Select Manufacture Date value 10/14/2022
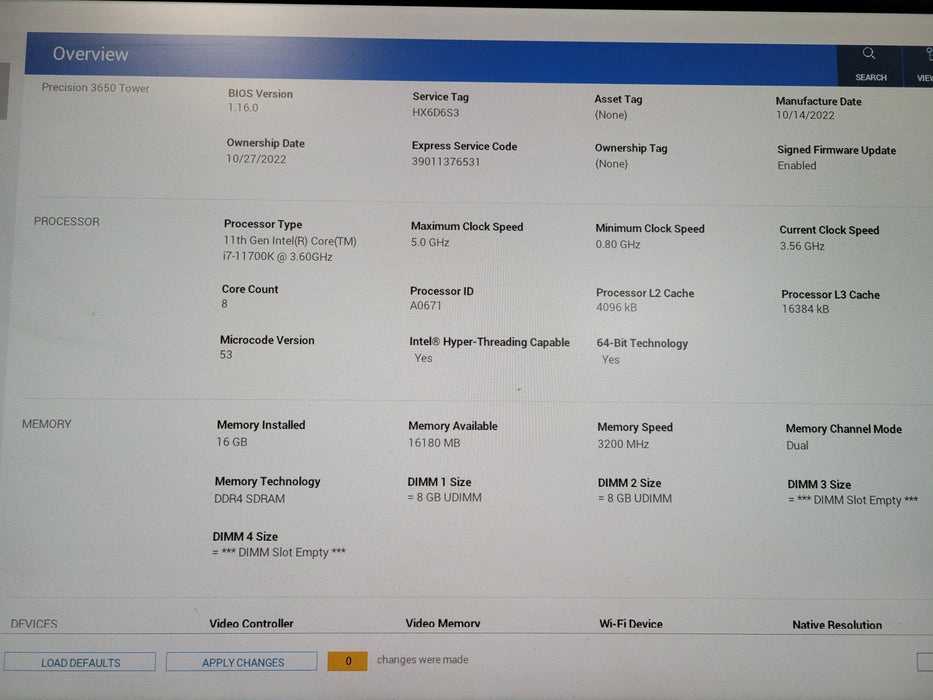The image size is (933, 700). tap(805, 115)
